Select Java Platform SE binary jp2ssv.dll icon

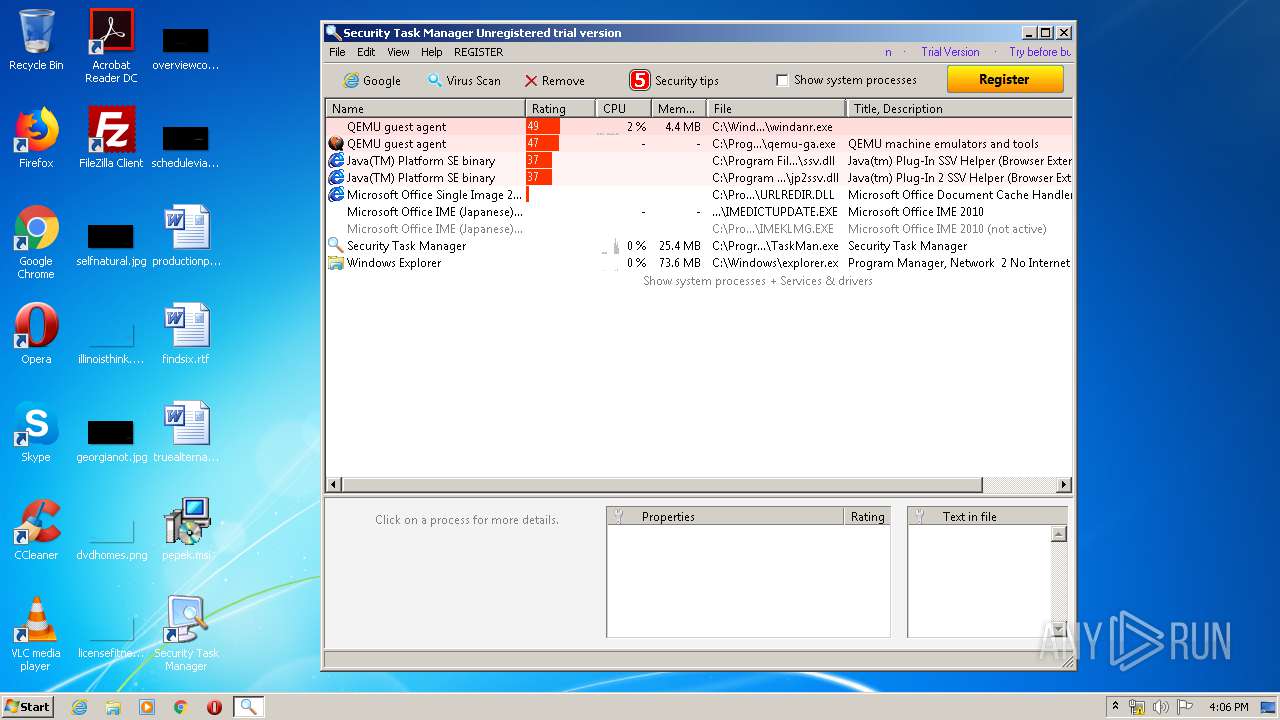pos(336,178)
